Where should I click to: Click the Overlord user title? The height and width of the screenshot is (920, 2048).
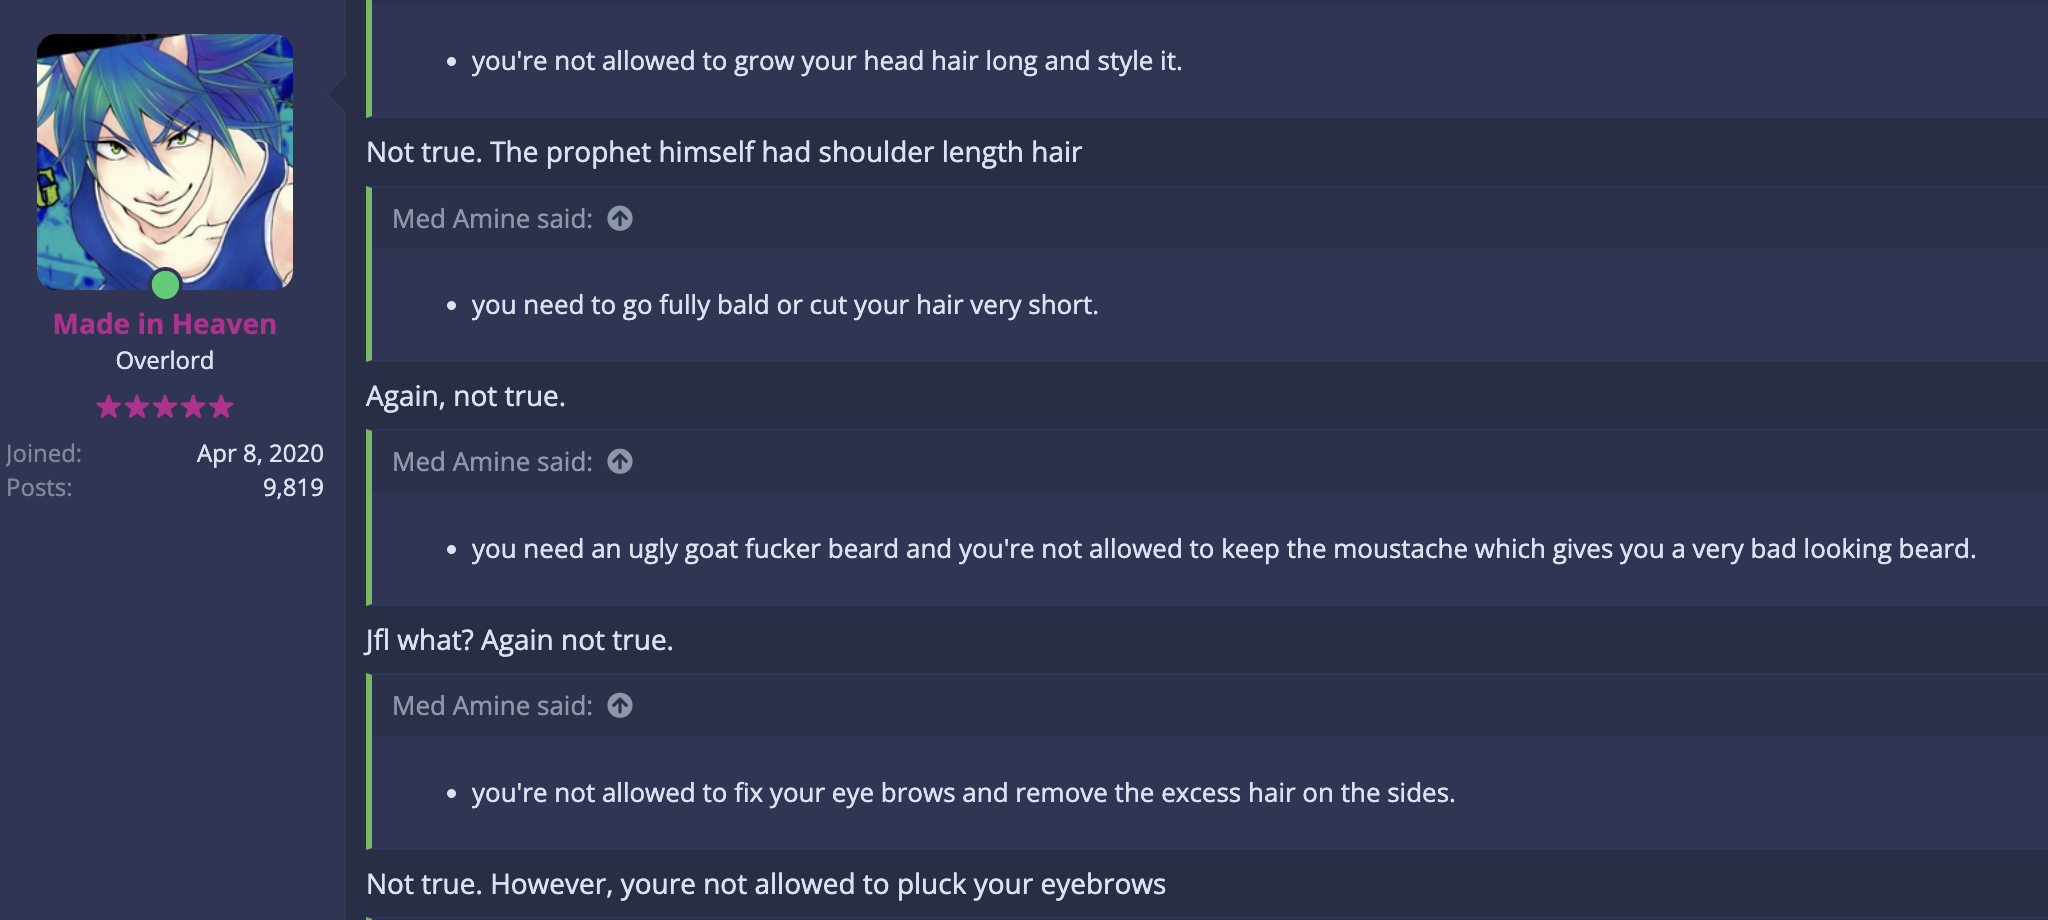pyautogui.click(x=165, y=360)
